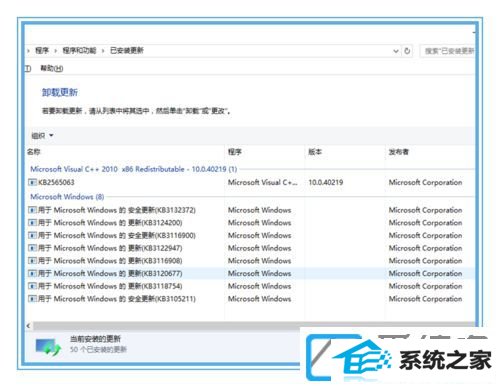Click Microsoft Visual C+... program cell
This screenshot has height=387, width=500.
click(x=263, y=182)
